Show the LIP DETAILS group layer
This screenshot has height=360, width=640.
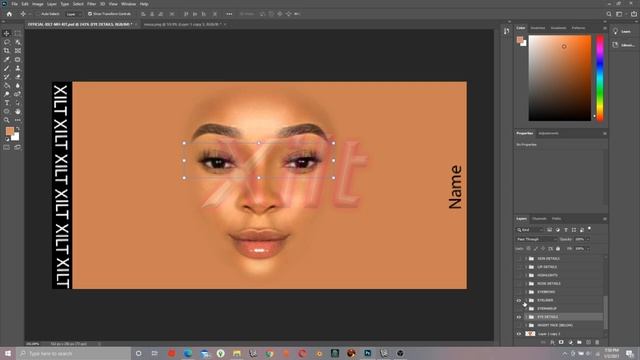pyautogui.click(x=519, y=267)
